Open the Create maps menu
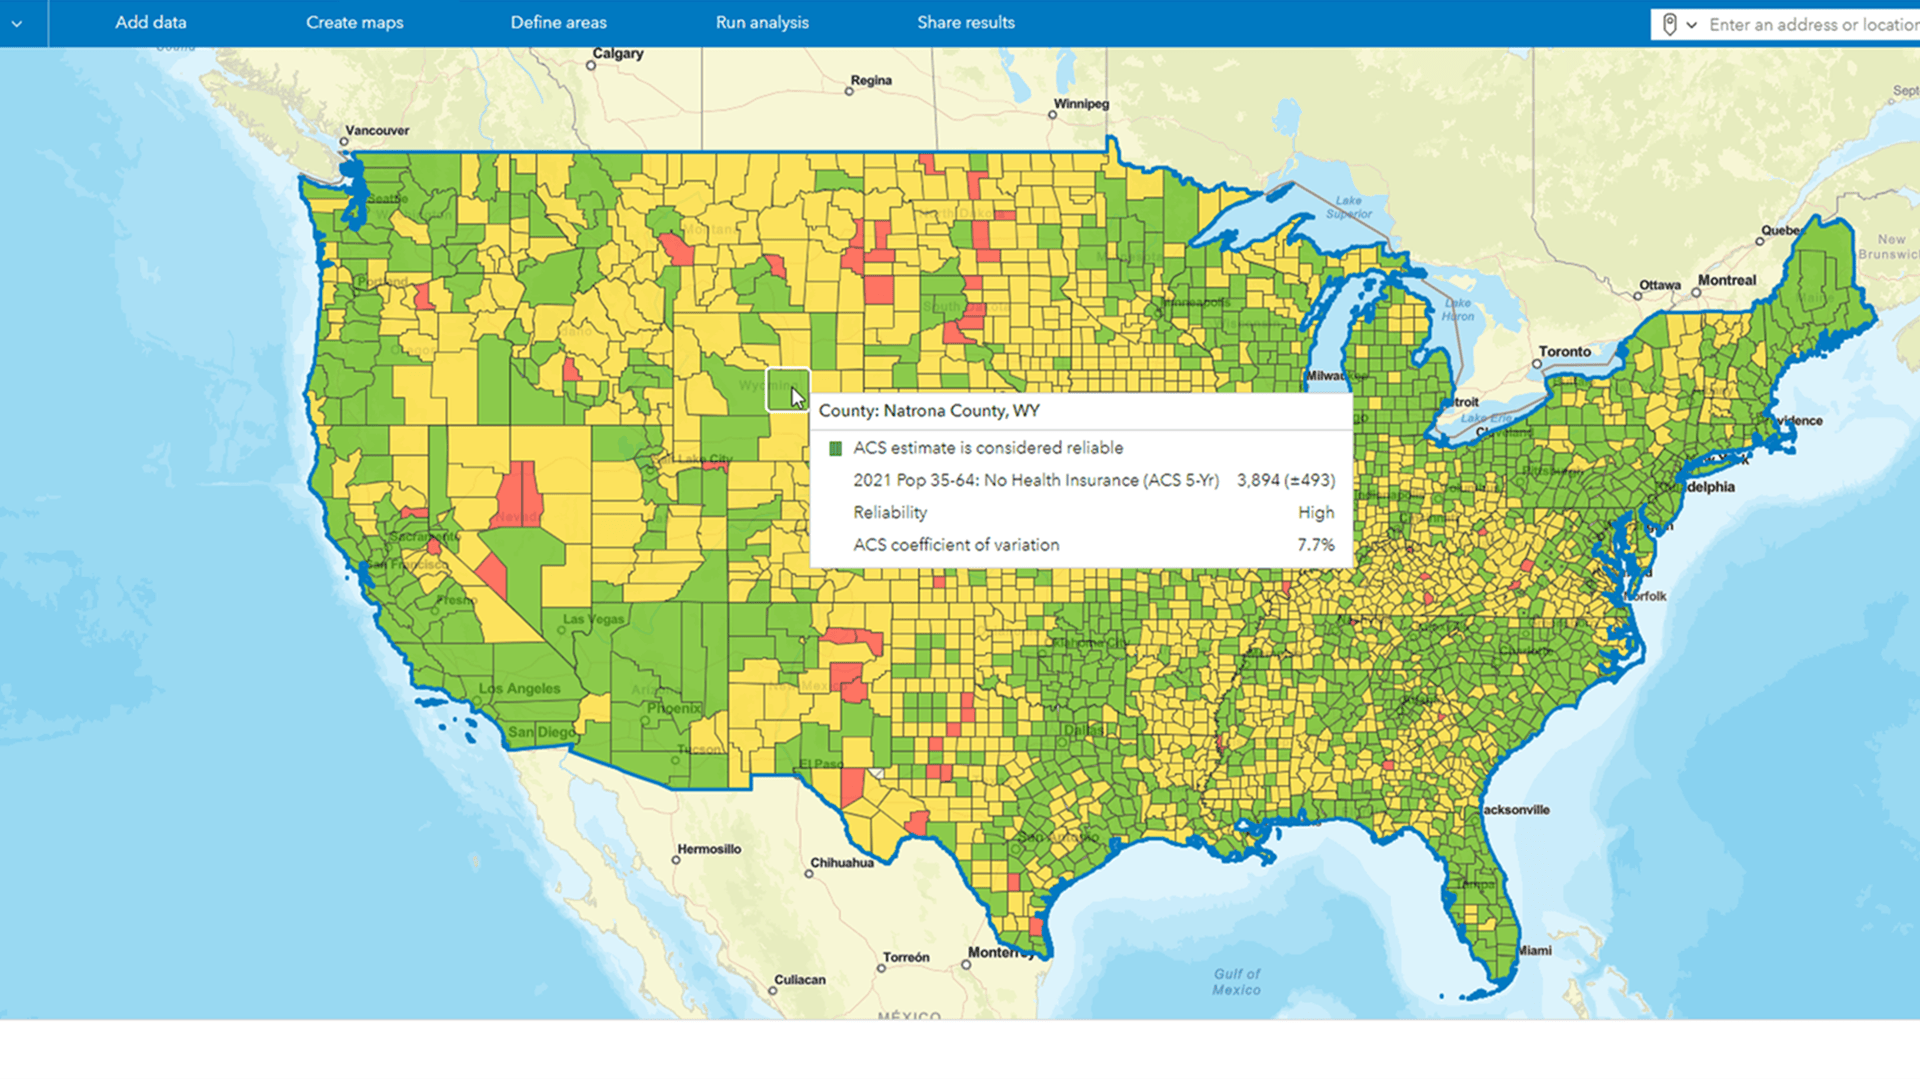The height and width of the screenshot is (1080, 1920). tap(355, 22)
